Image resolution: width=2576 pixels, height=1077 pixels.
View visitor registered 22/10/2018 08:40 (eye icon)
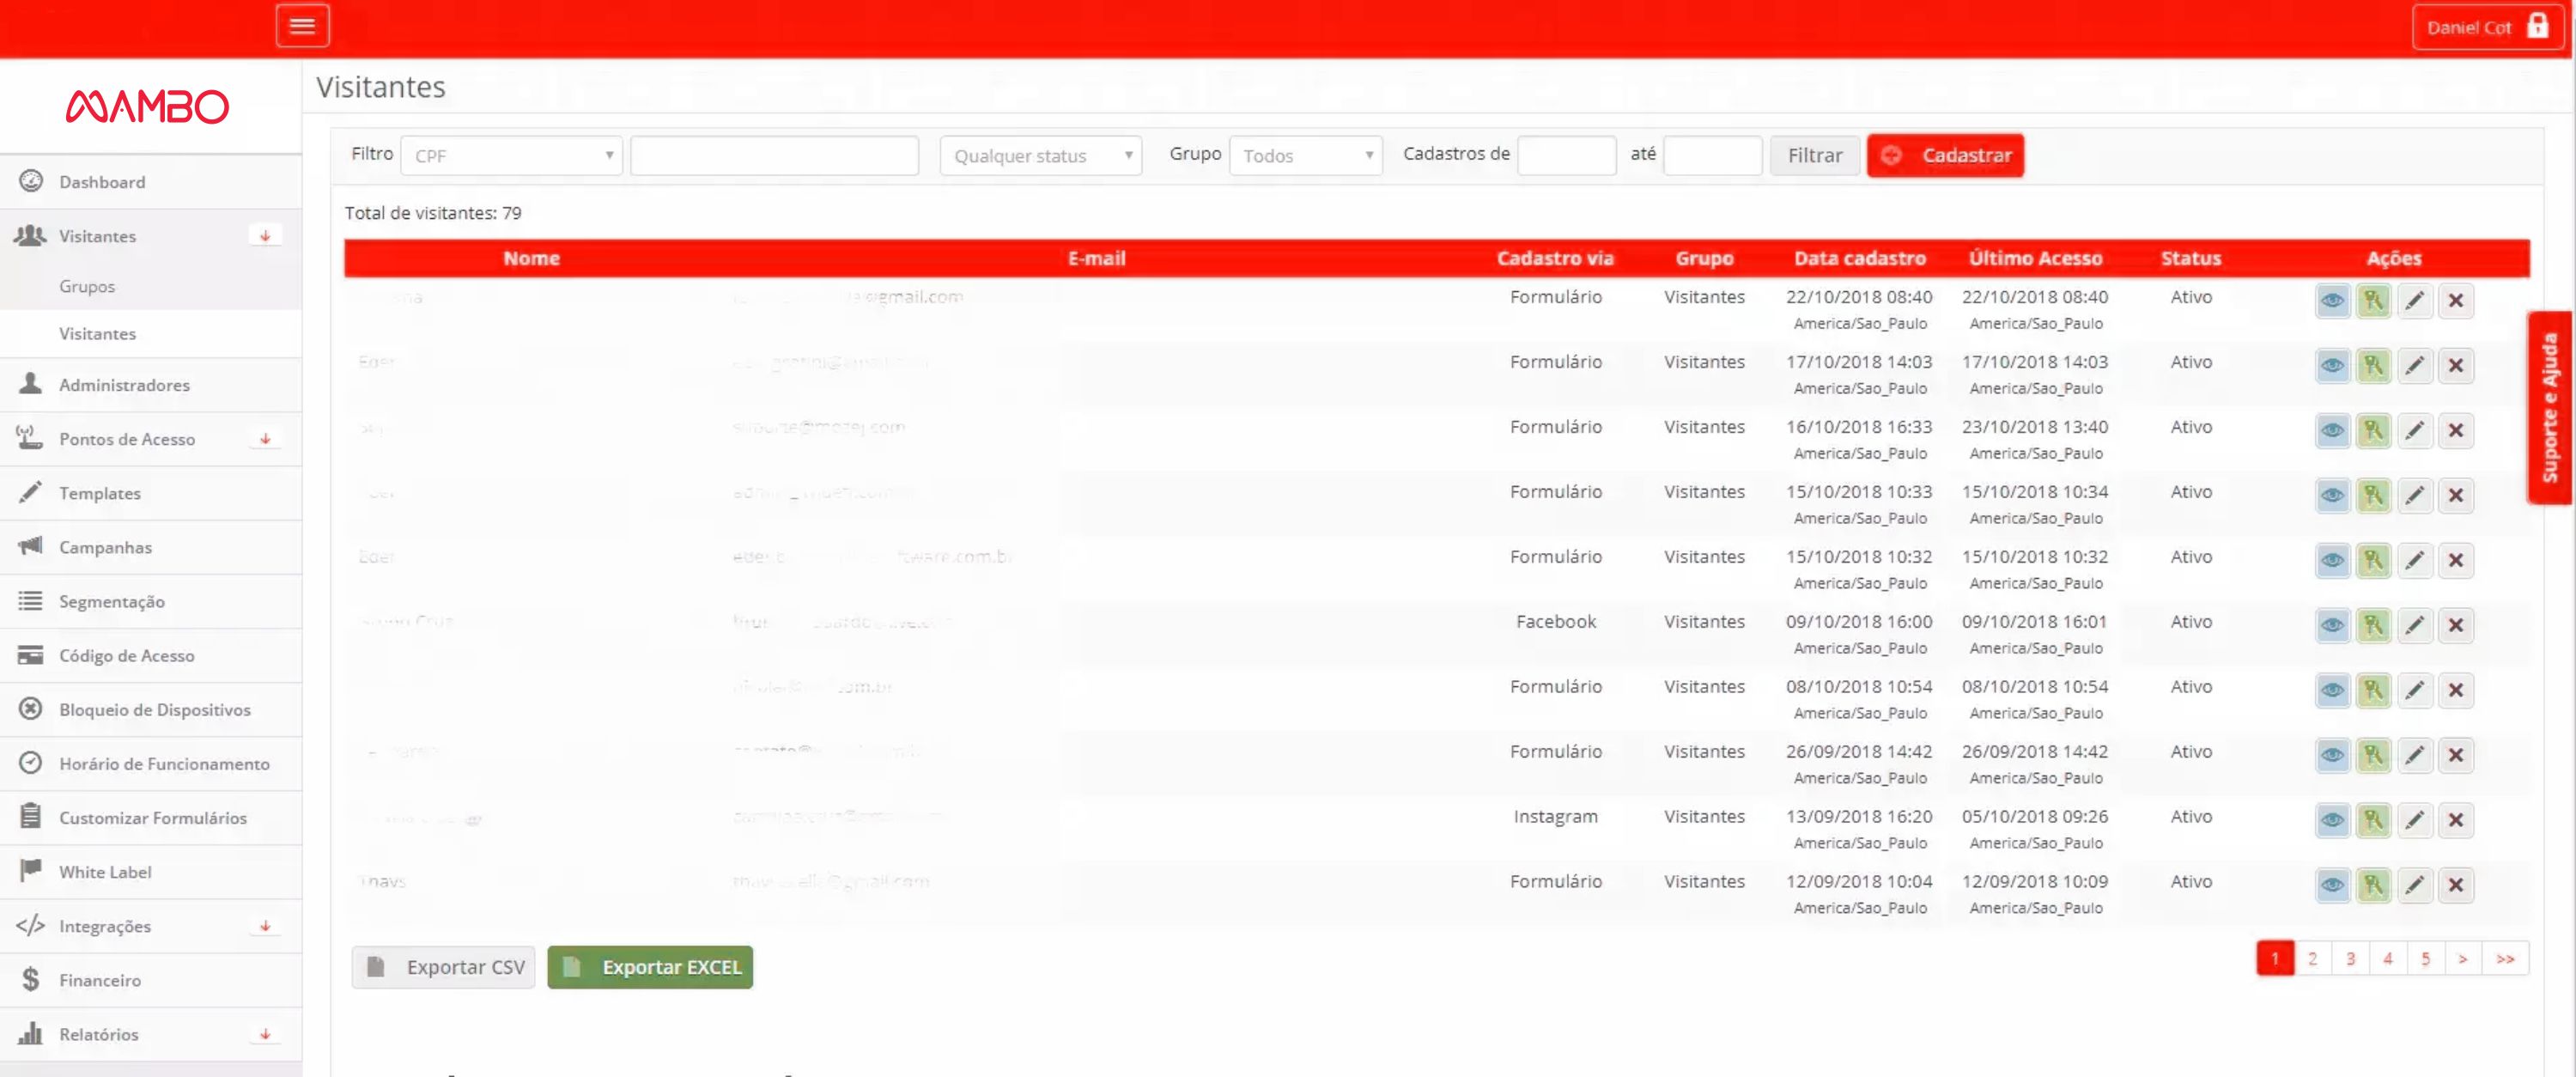[2332, 301]
